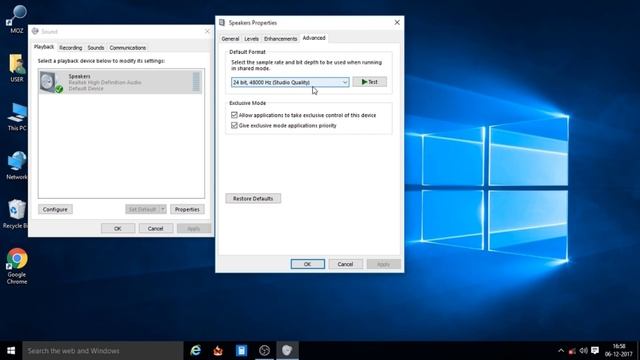Show hidden system tray icons

(561, 351)
